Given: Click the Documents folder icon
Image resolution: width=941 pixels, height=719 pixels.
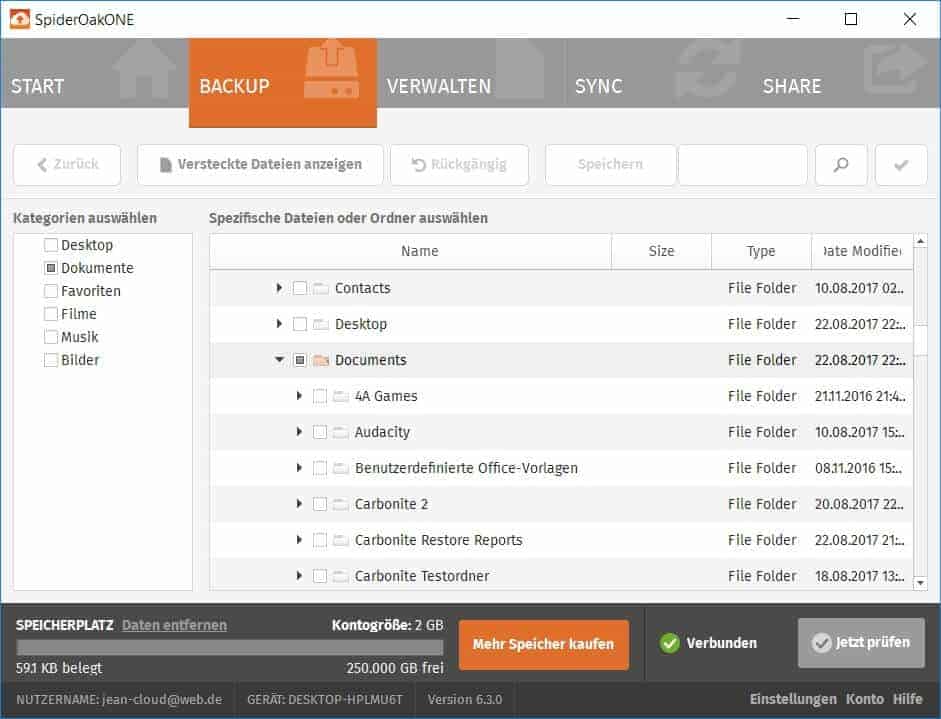Looking at the screenshot, I should (320, 360).
